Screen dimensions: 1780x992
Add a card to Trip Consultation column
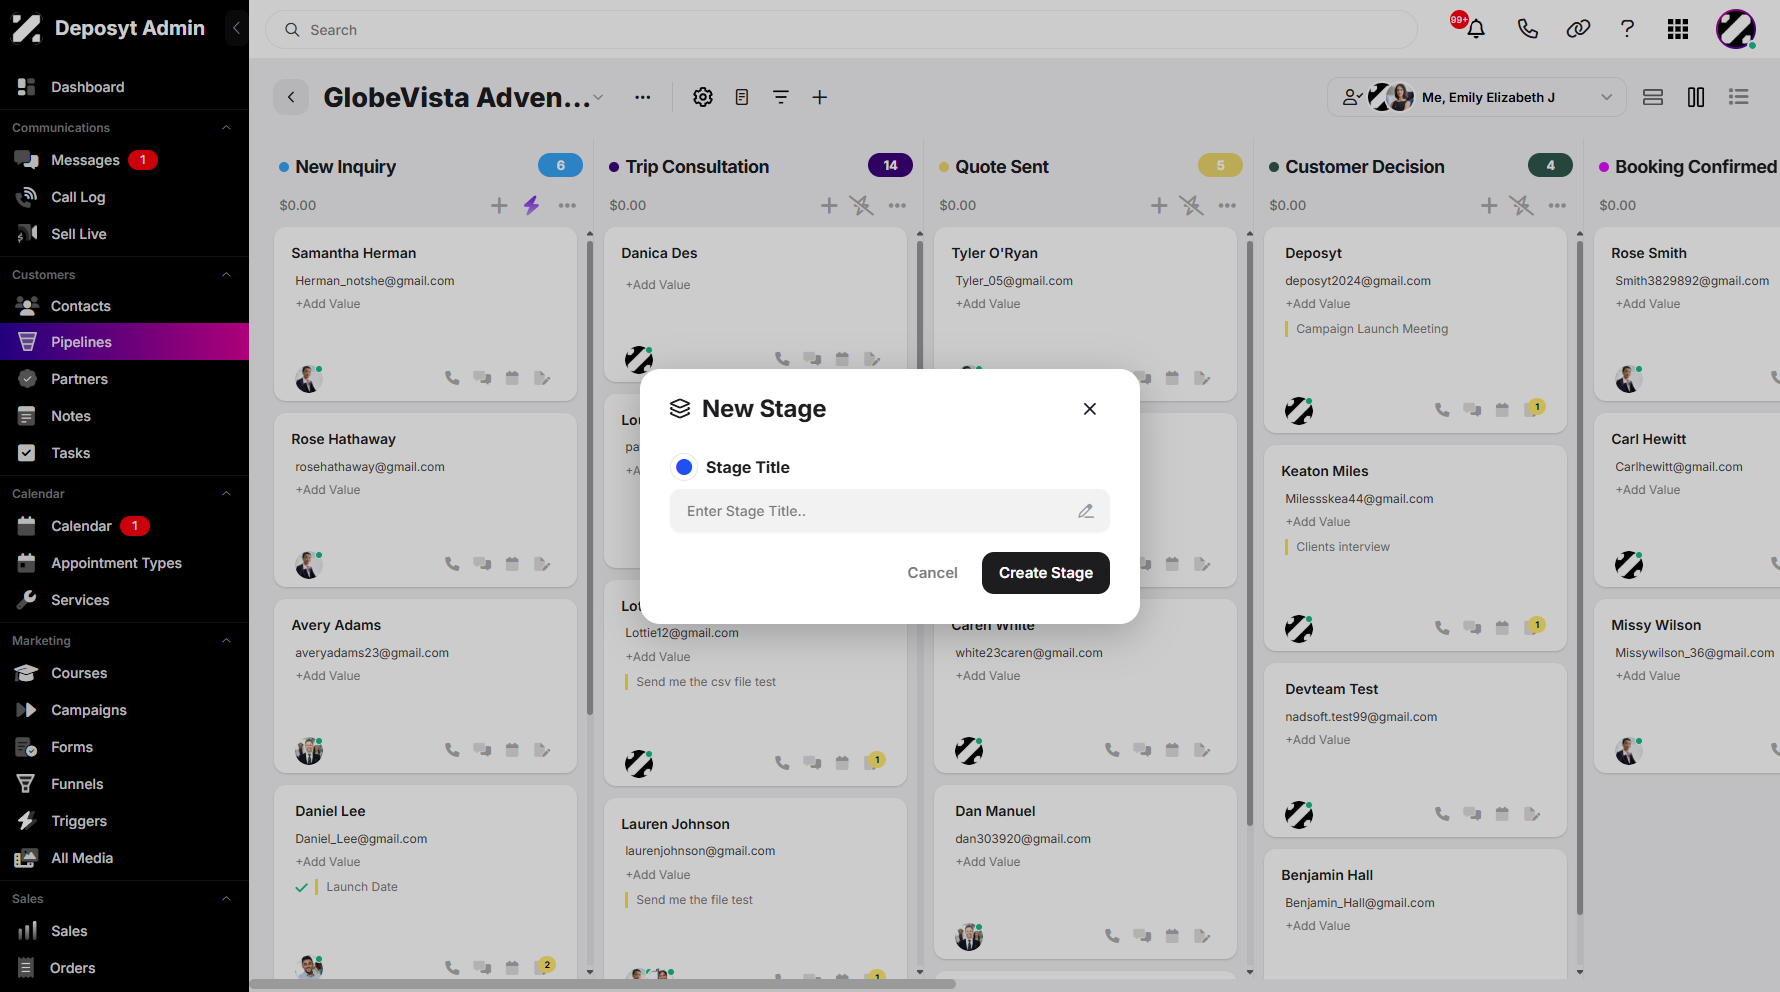click(x=829, y=205)
